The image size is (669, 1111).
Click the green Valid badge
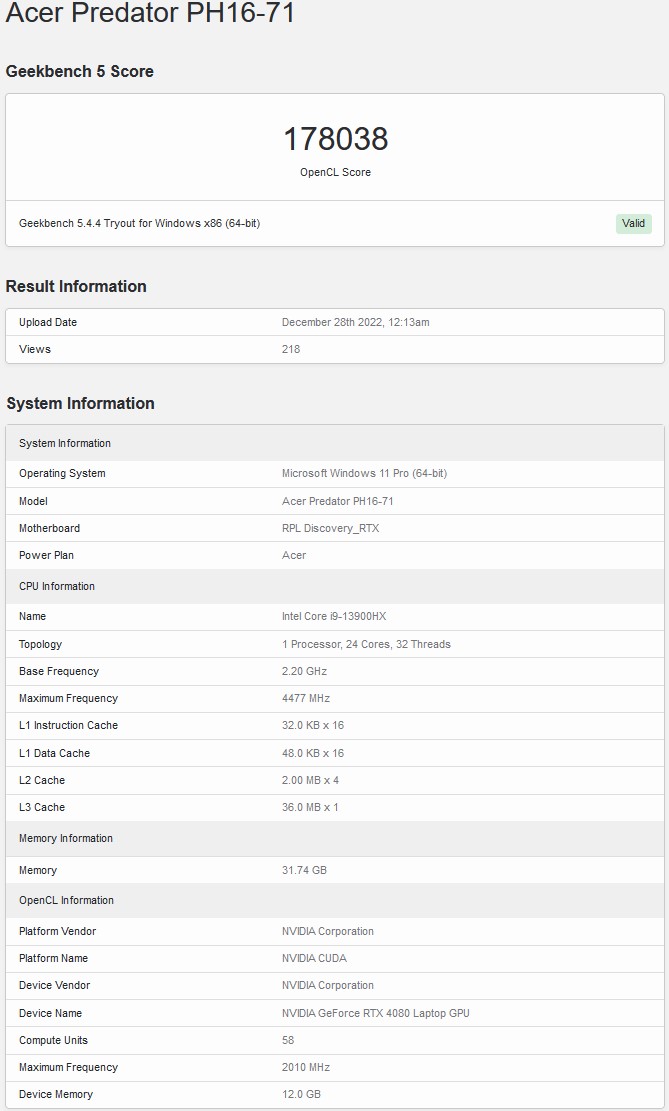click(634, 224)
